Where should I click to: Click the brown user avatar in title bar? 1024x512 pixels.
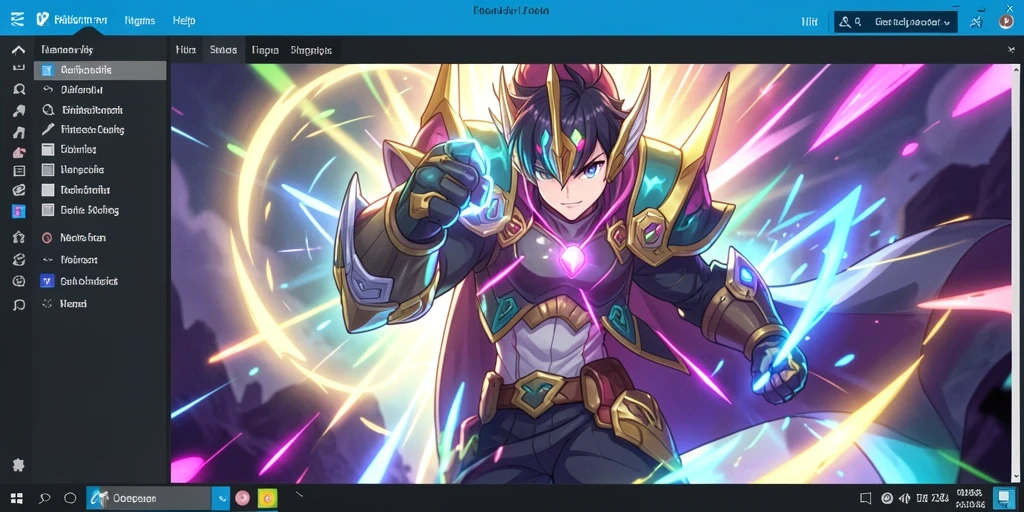tap(1006, 22)
